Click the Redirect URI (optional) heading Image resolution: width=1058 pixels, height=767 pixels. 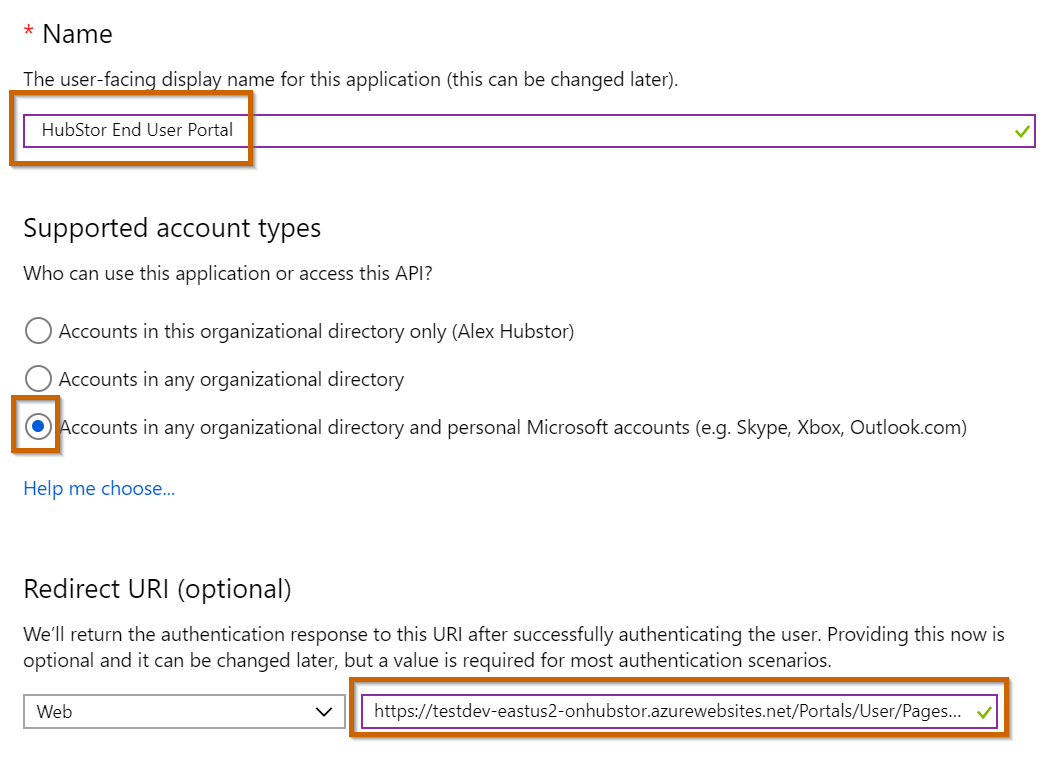157,590
